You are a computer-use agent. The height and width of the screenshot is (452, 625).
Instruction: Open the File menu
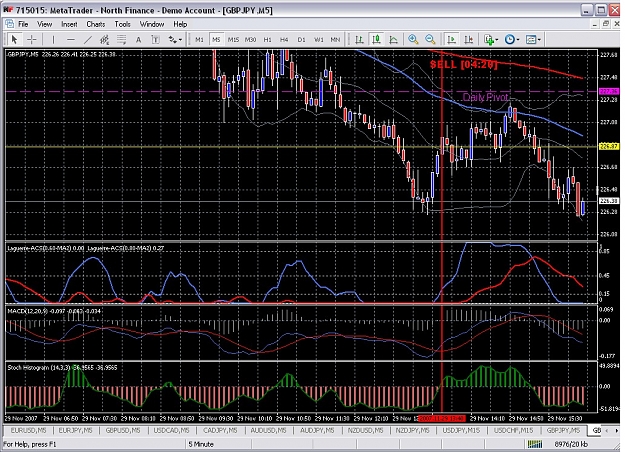(23, 24)
